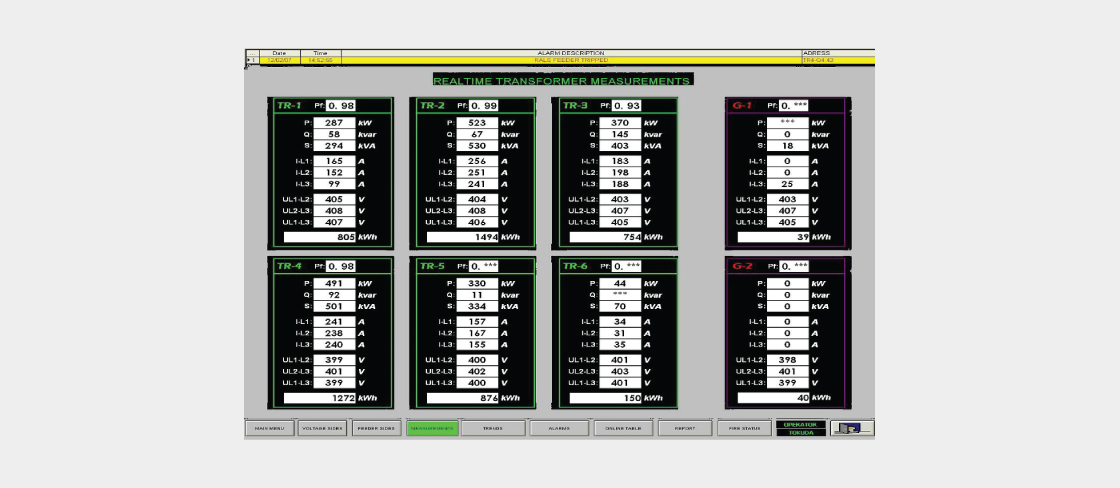Click the TR-3 panel title
The image size is (1120, 488).
575,106
